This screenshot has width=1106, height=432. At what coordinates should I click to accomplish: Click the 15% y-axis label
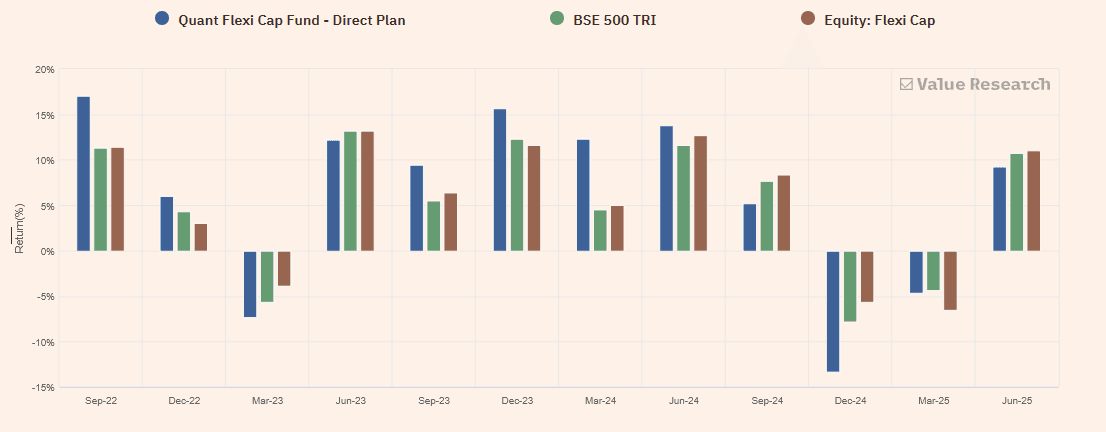click(45, 115)
